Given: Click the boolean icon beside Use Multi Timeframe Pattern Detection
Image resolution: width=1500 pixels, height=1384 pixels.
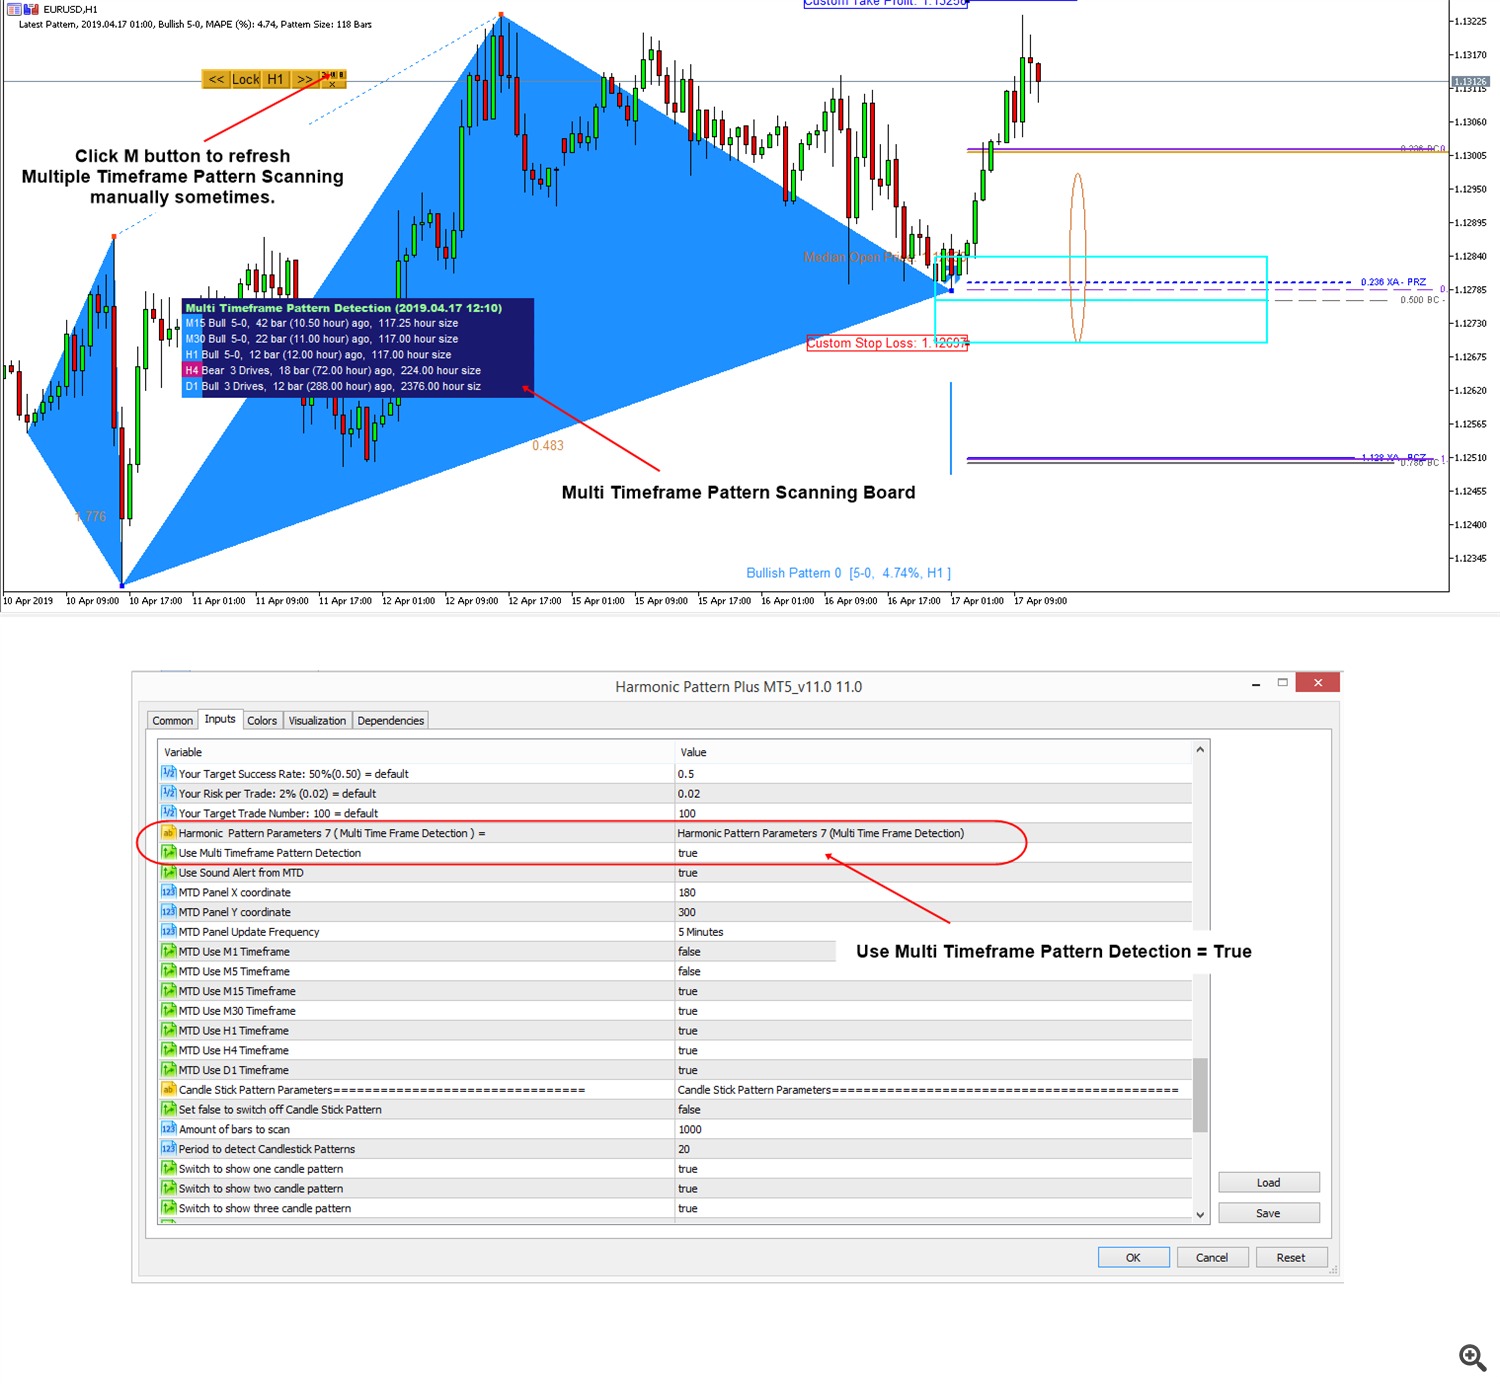Looking at the screenshot, I should (169, 853).
